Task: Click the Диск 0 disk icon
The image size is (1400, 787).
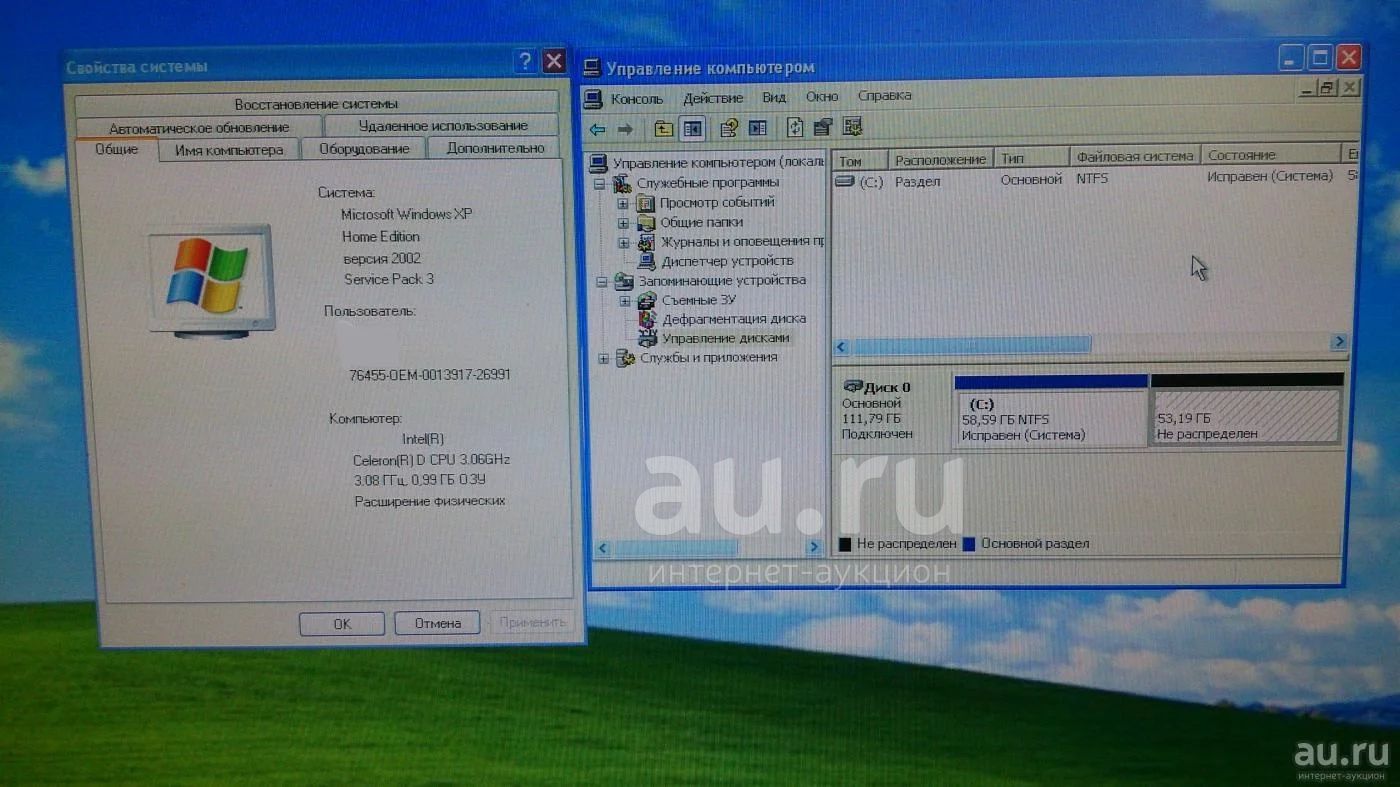Action: click(x=852, y=386)
